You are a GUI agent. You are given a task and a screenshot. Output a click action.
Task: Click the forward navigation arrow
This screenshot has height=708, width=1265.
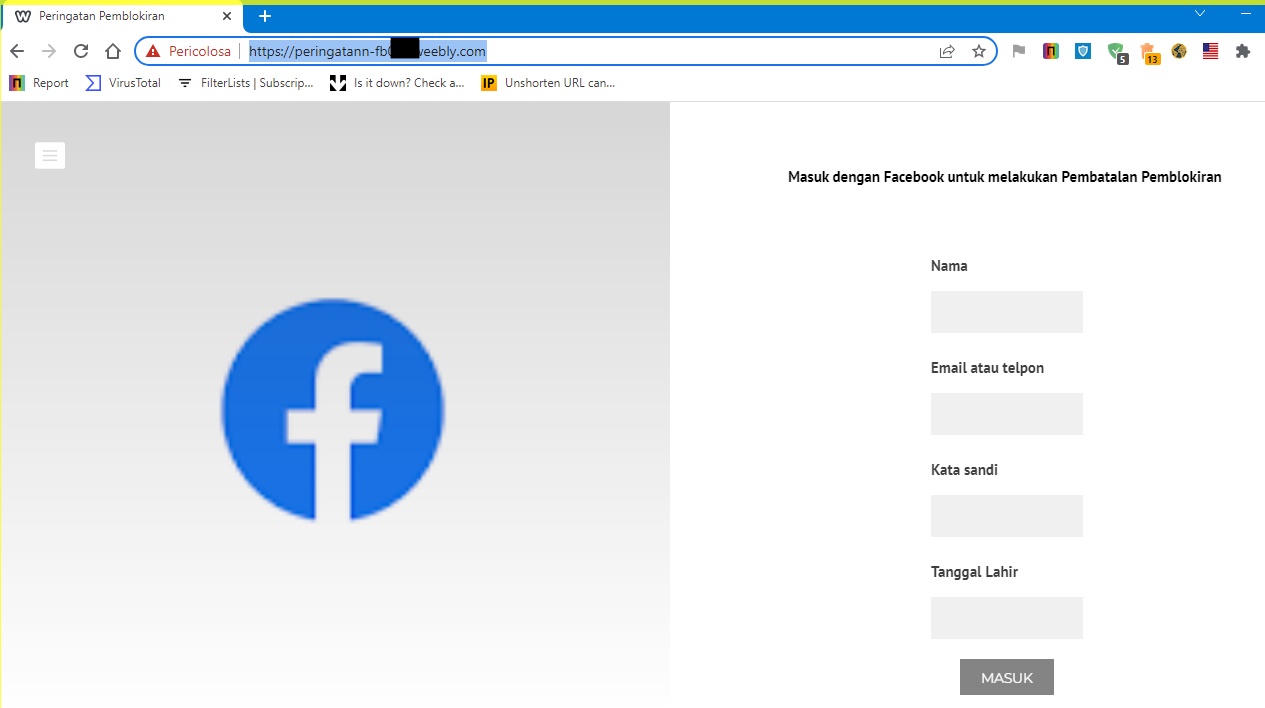coord(49,51)
